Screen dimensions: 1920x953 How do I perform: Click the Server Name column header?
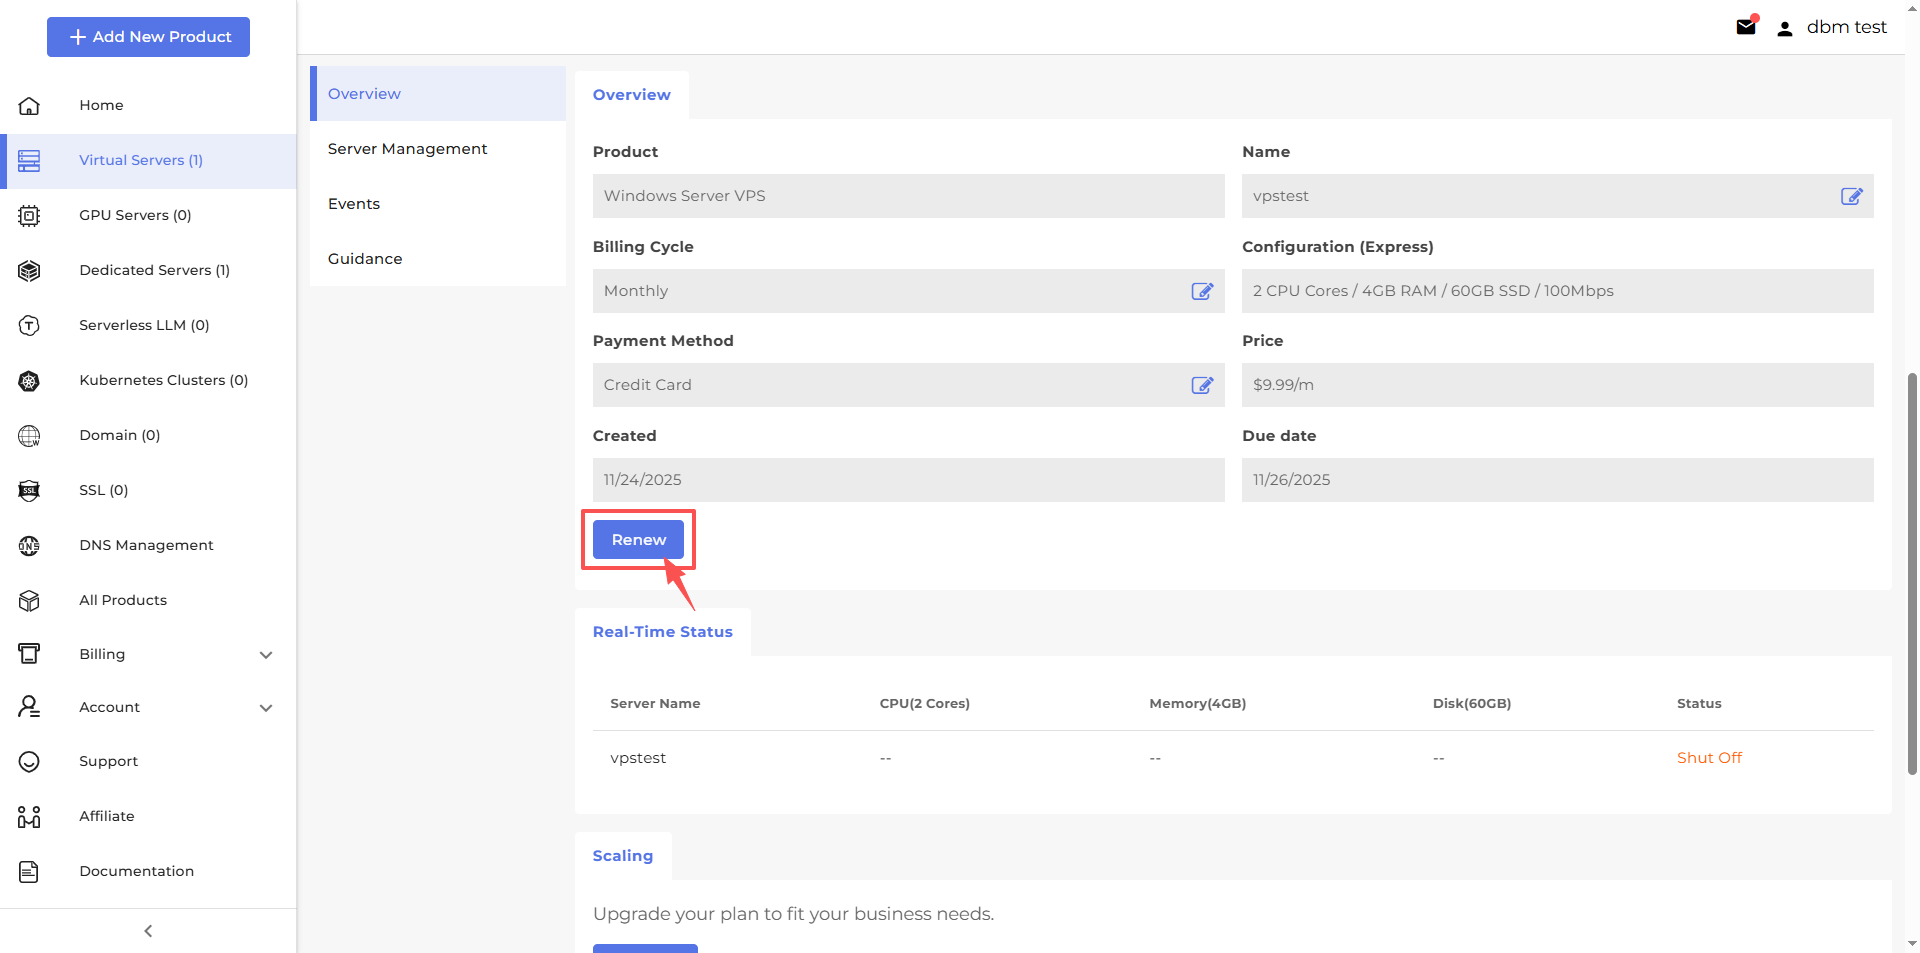655,704
